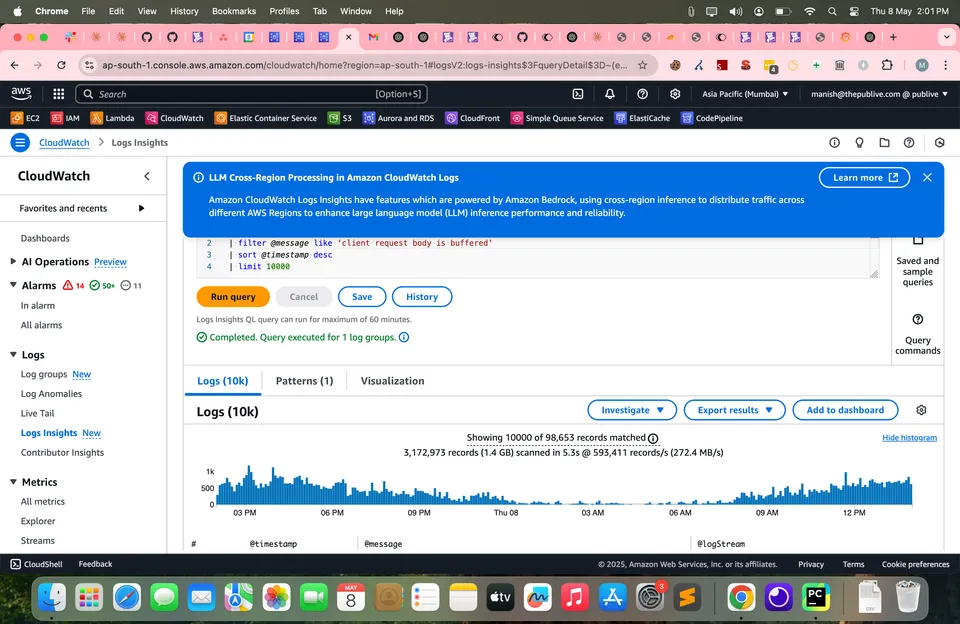Open the CloudFront shortcut
Viewport: 960px width, 624px height.
pyautogui.click(x=473, y=118)
